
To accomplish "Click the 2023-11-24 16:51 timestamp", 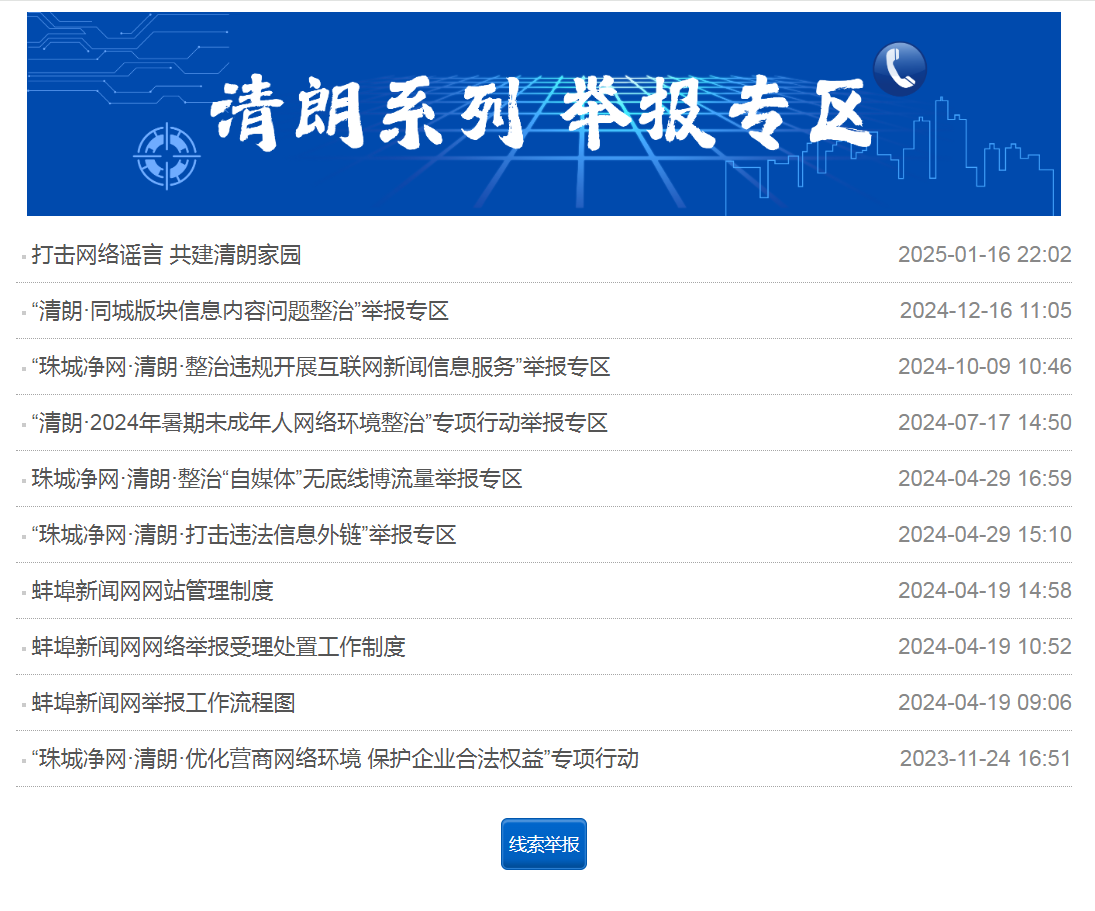I will pos(985,759).
